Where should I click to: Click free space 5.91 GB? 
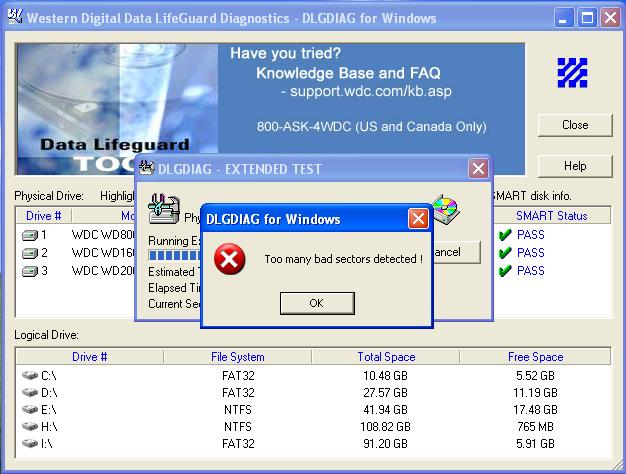(x=535, y=444)
